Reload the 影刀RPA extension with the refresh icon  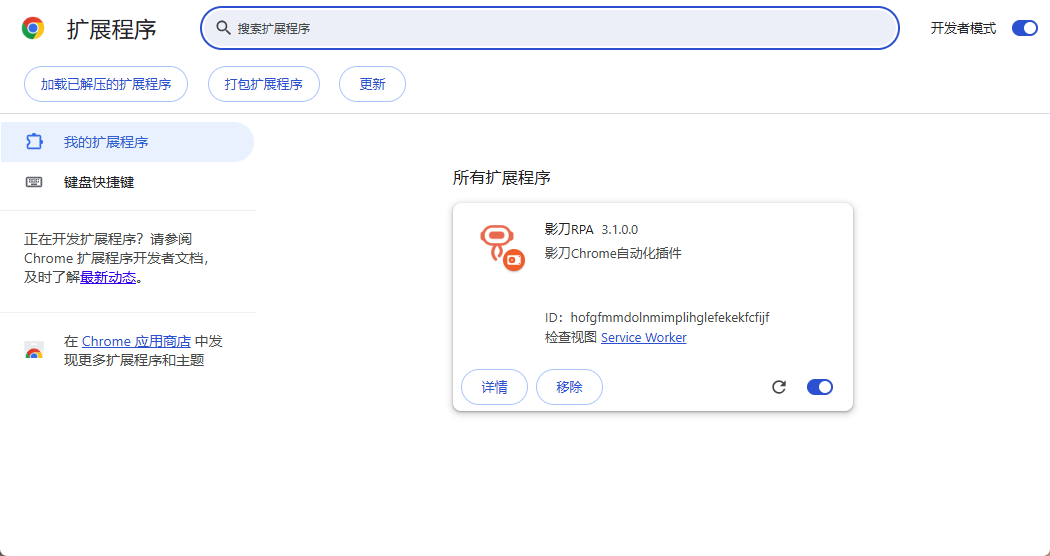(779, 387)
